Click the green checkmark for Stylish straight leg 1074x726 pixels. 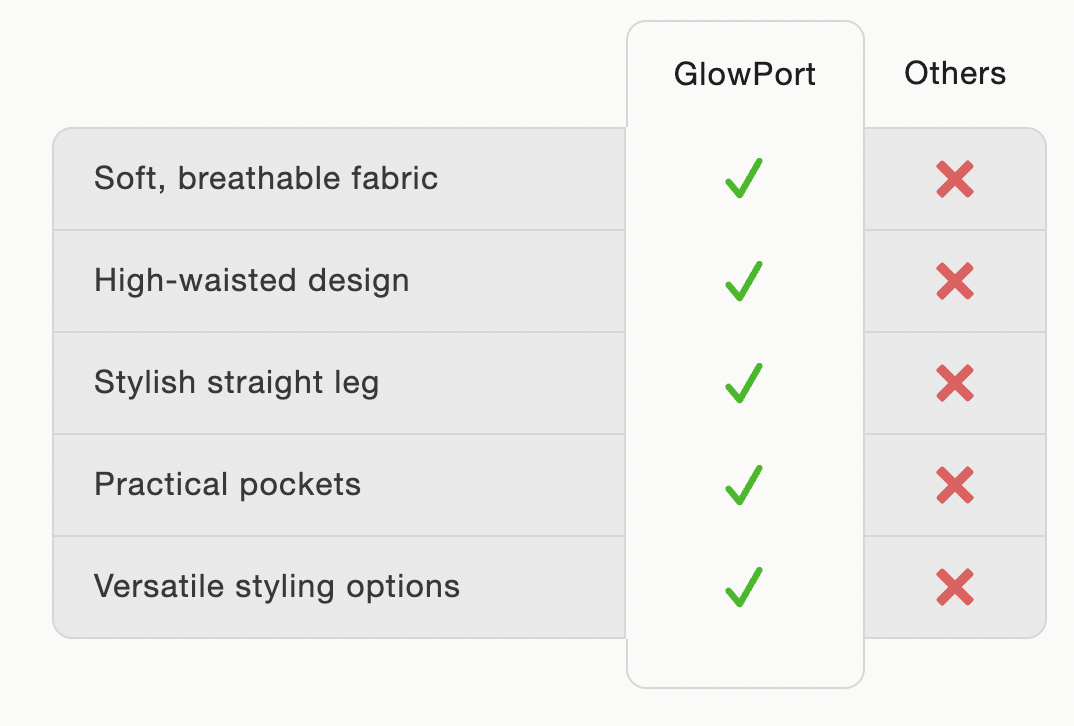[x=744, y=383]
